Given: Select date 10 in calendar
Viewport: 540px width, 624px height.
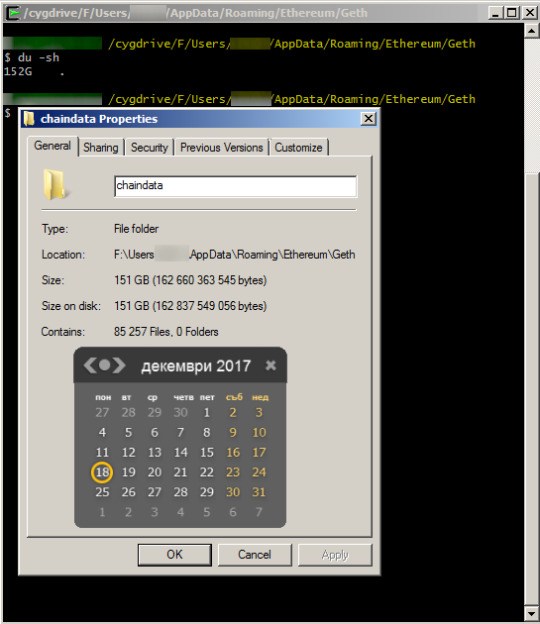Looking at the screenshot, I should click(x=259, y=433).
